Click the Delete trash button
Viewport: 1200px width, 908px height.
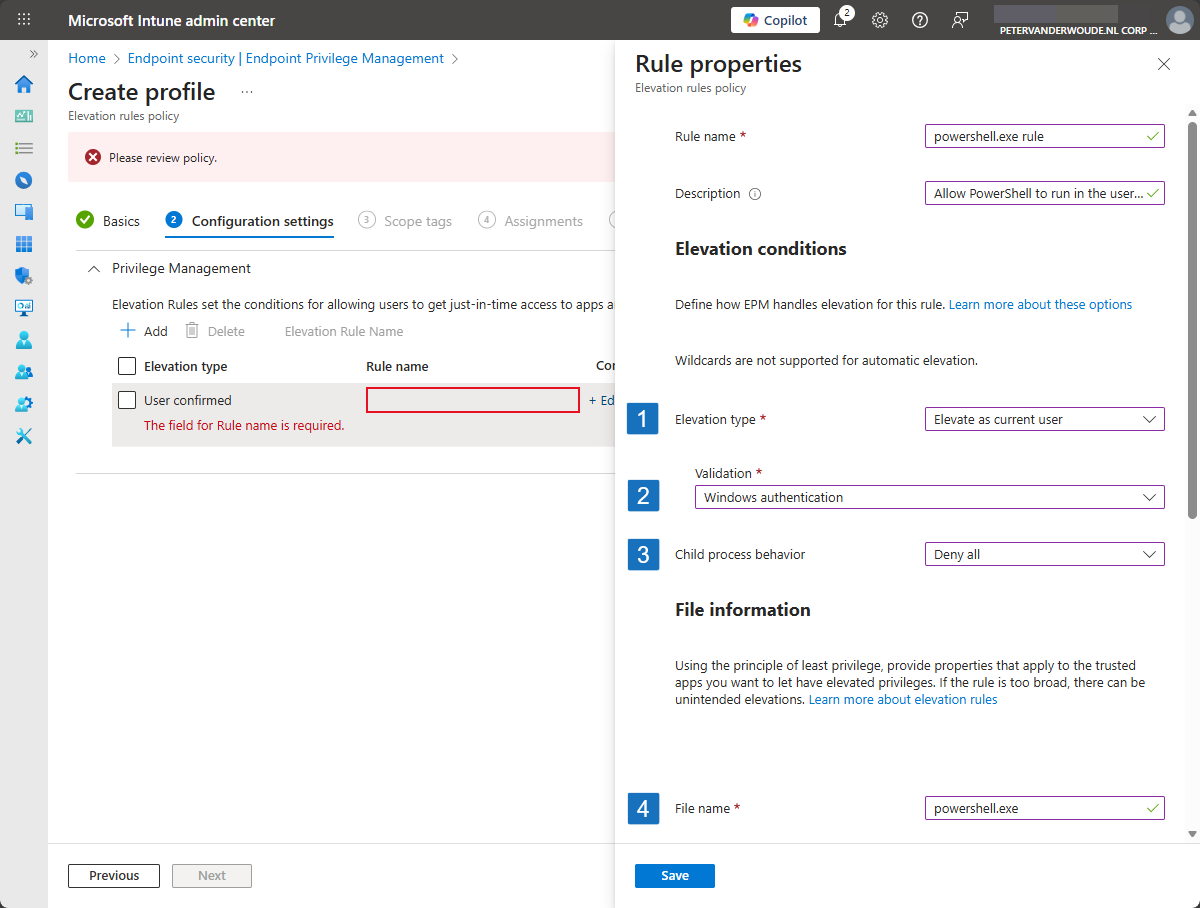[x=215, y=331]
